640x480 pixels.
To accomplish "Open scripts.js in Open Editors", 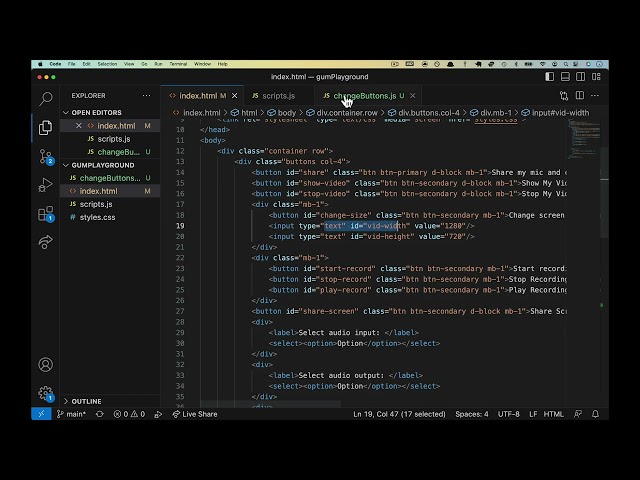I will click(x=110, y=139).
